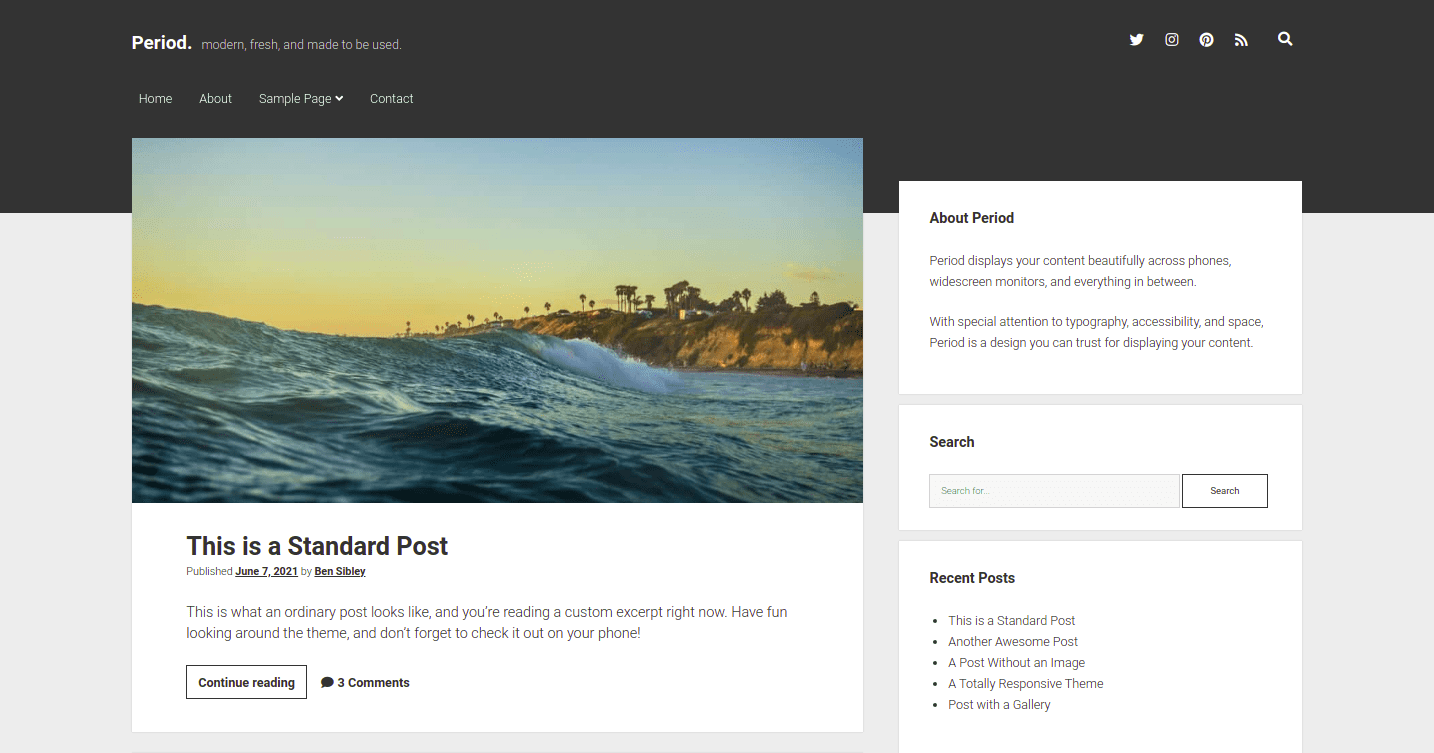Open the Pinterest social link icon
This screenshot has height=753, width=1434.
[x=1207, y=40]
